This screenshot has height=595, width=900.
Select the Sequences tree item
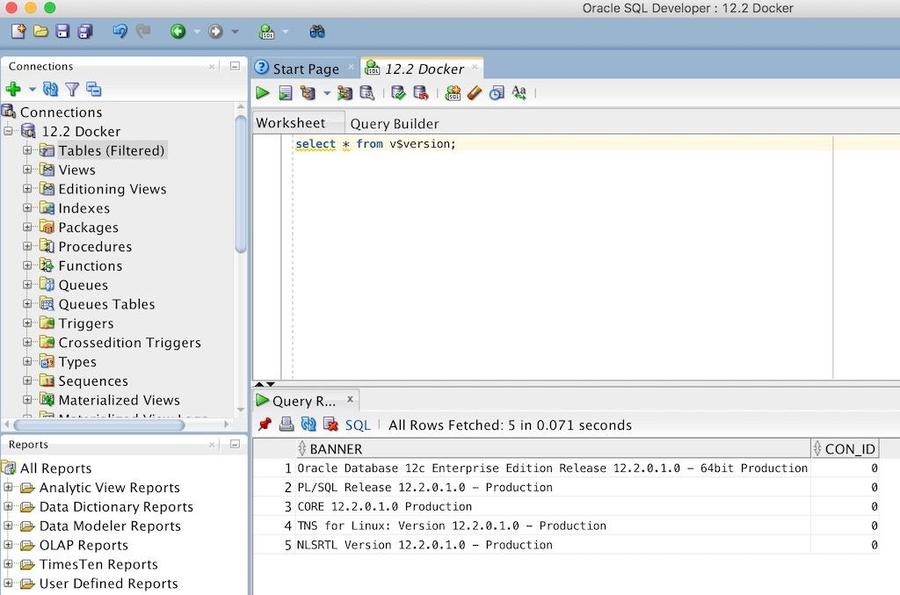click(93, 381)
